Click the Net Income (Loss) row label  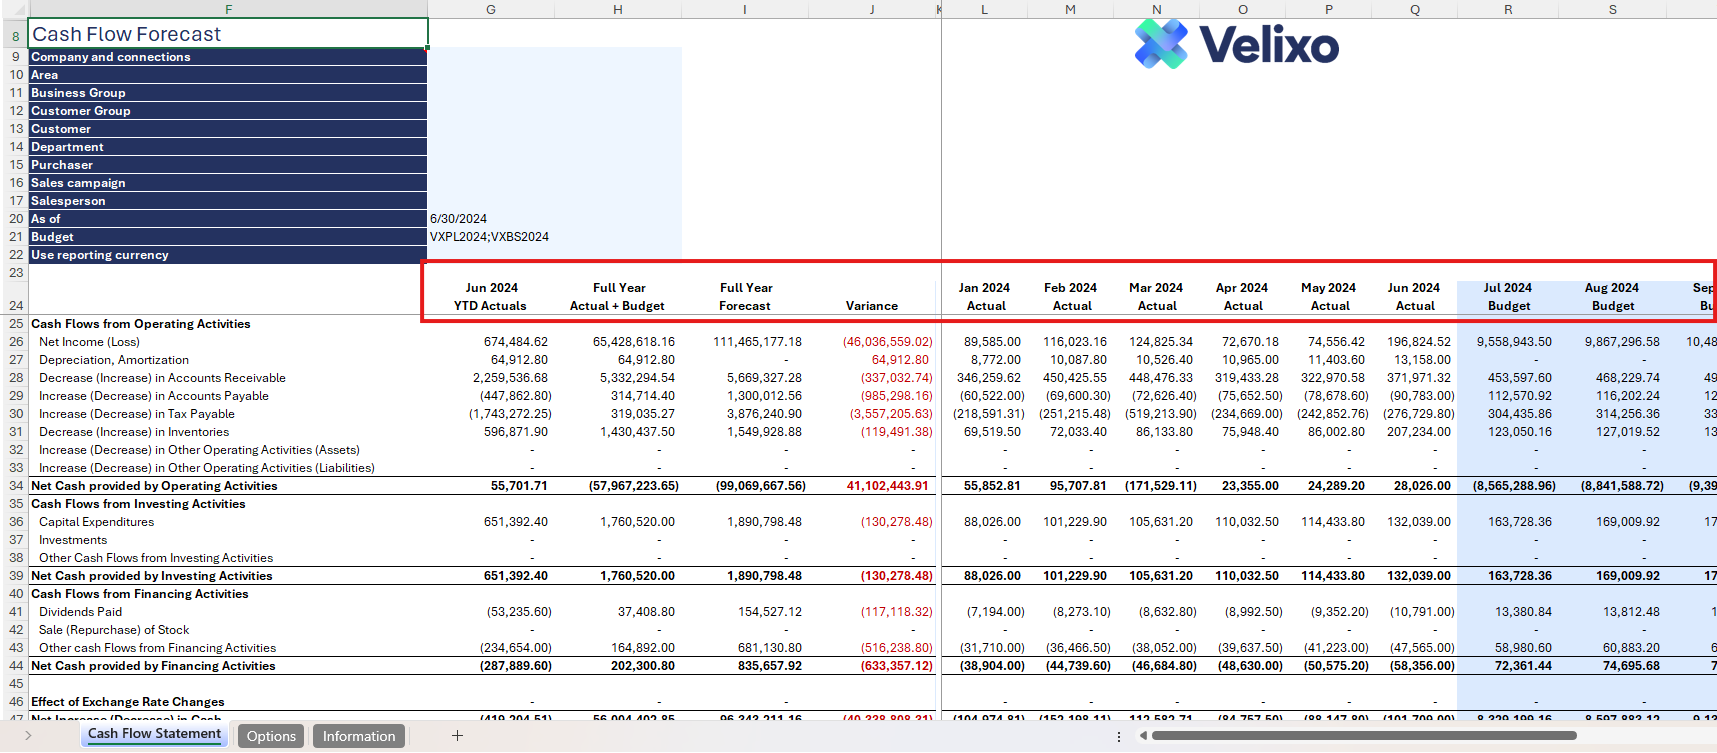pos(89,342)
